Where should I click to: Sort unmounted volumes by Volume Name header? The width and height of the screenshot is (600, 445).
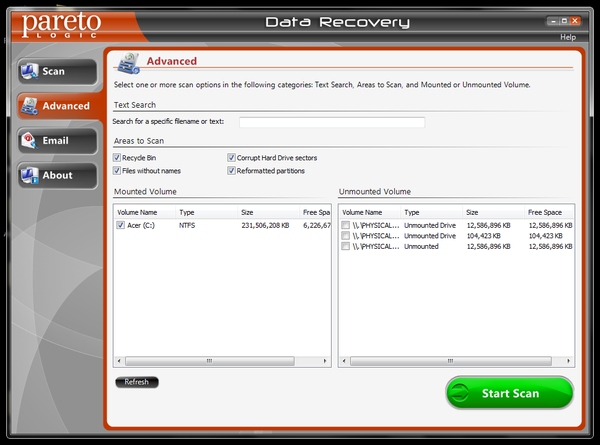(x=370, y=212)
